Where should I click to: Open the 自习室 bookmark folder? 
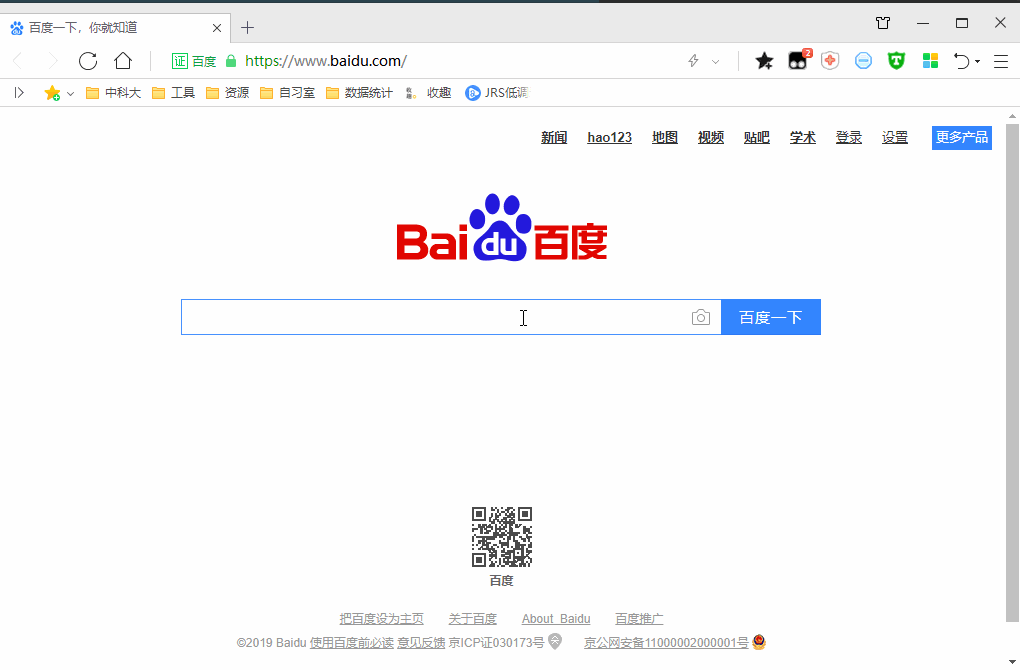(x=287, y=93)
